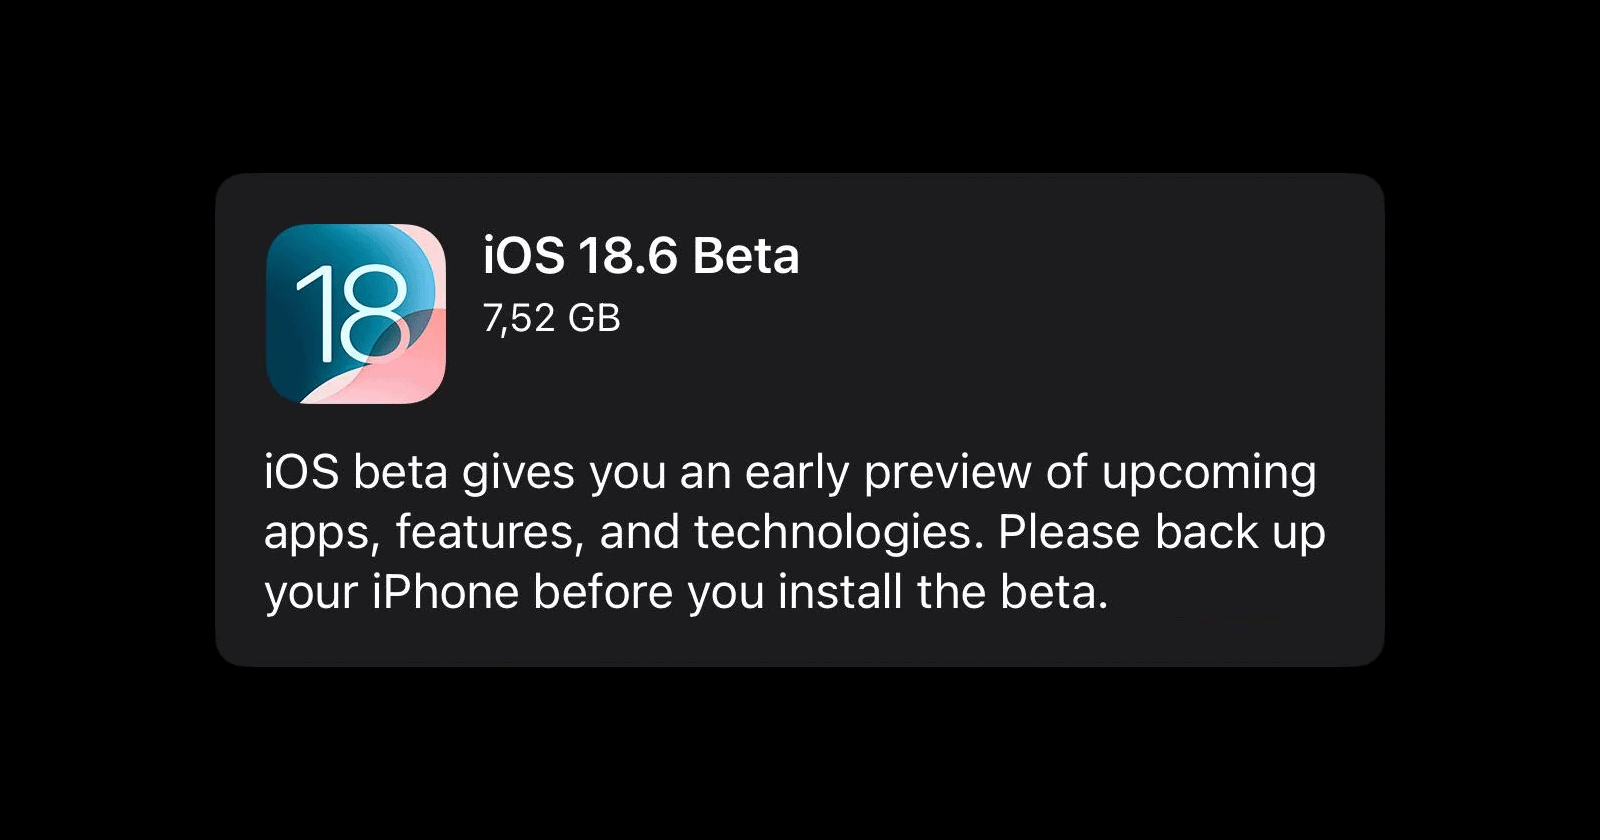Select the word Beta in the title
The width and height of the screenshot is (1600, 840).
pyautogui.click(x=745, y=256)
